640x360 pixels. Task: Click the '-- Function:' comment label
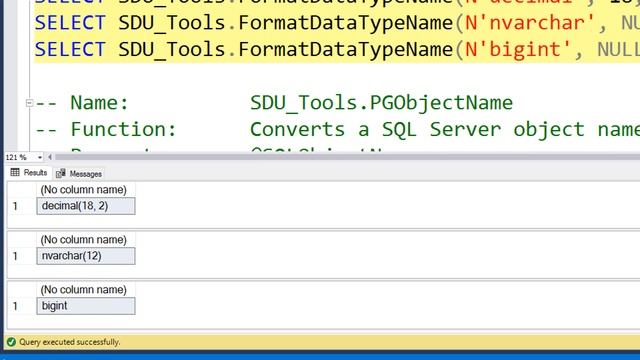point(106,130)
